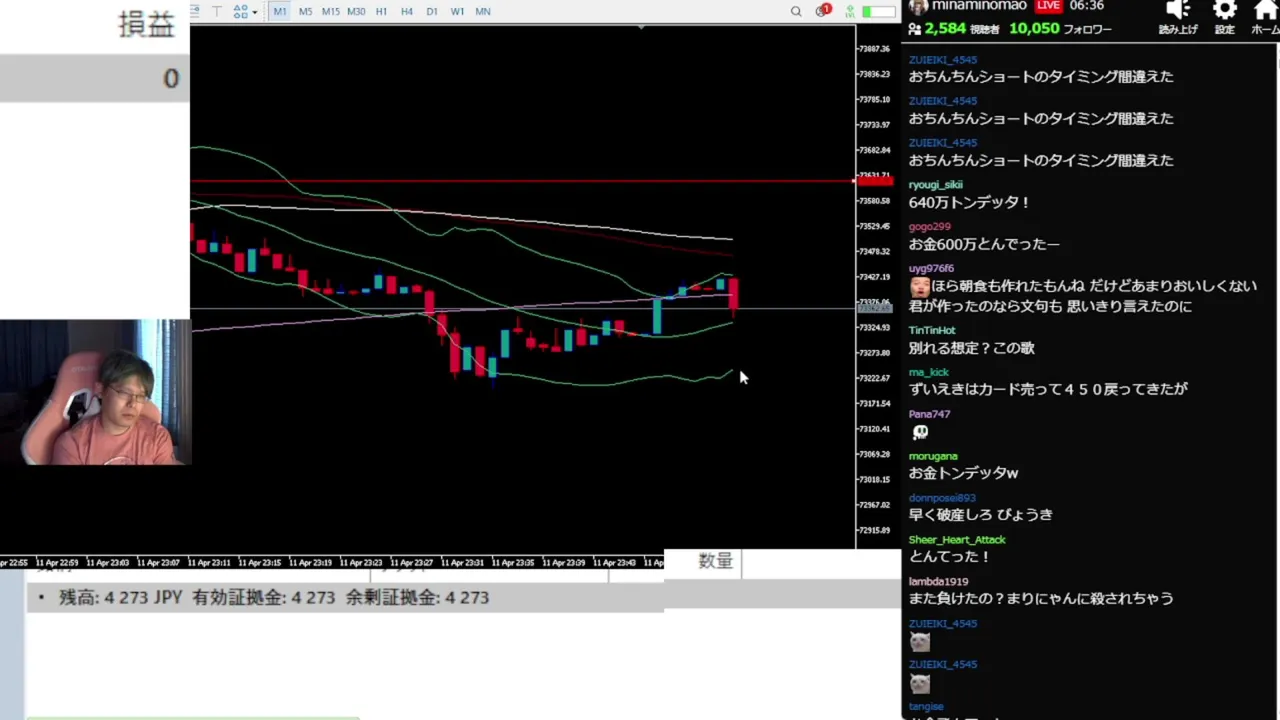Switch chart to M5 timeframe
1280x720 pixels.
(x=305, y=11)
